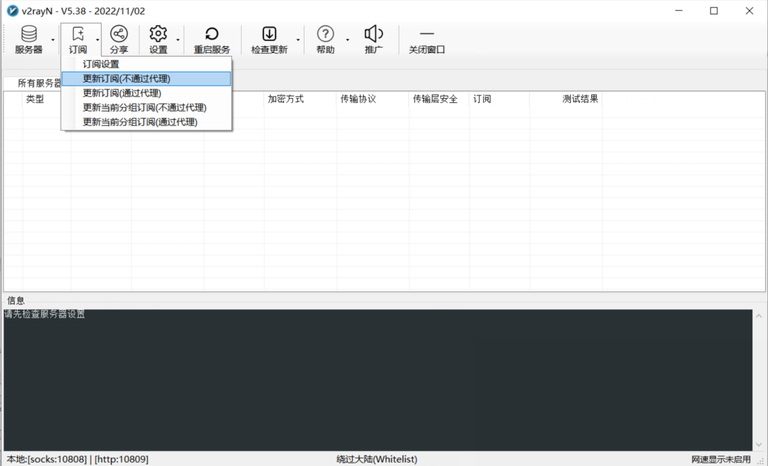The image size is (768, 466).
Task: Select 更新当前分组订阅(不通过代理) menu item
Action: pyautogui.click(x=144, y=107)
